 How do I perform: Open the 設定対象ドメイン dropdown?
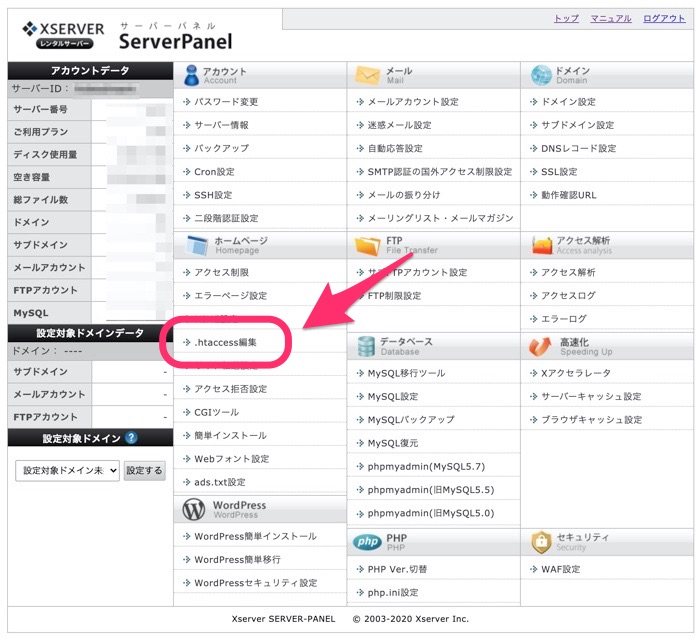(67, 470)
